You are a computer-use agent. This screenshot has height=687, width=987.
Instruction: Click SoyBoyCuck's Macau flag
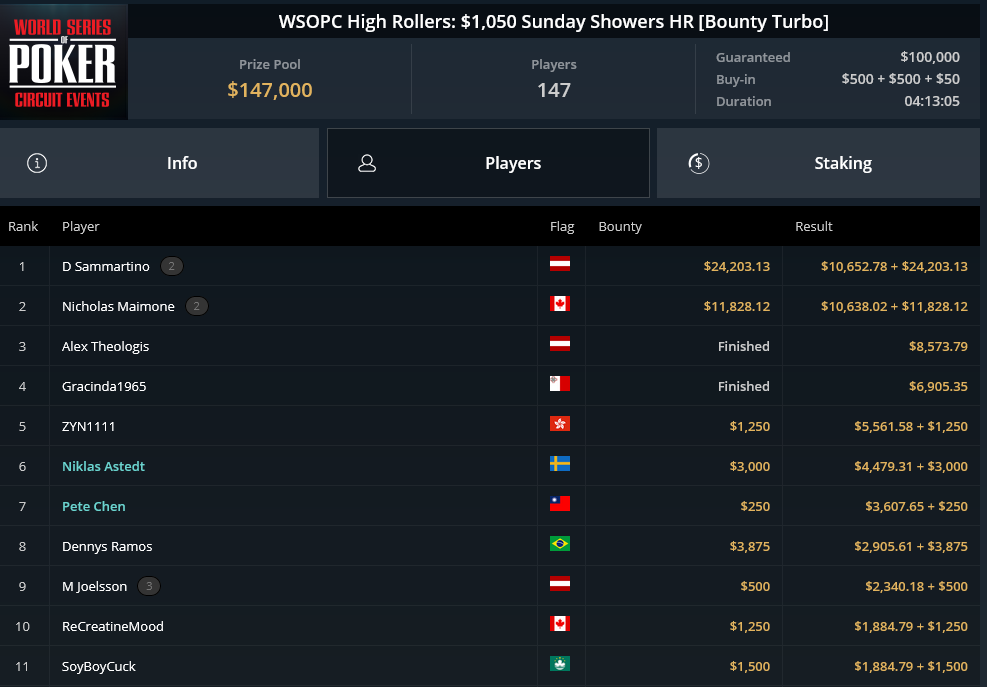click(560, 664)
